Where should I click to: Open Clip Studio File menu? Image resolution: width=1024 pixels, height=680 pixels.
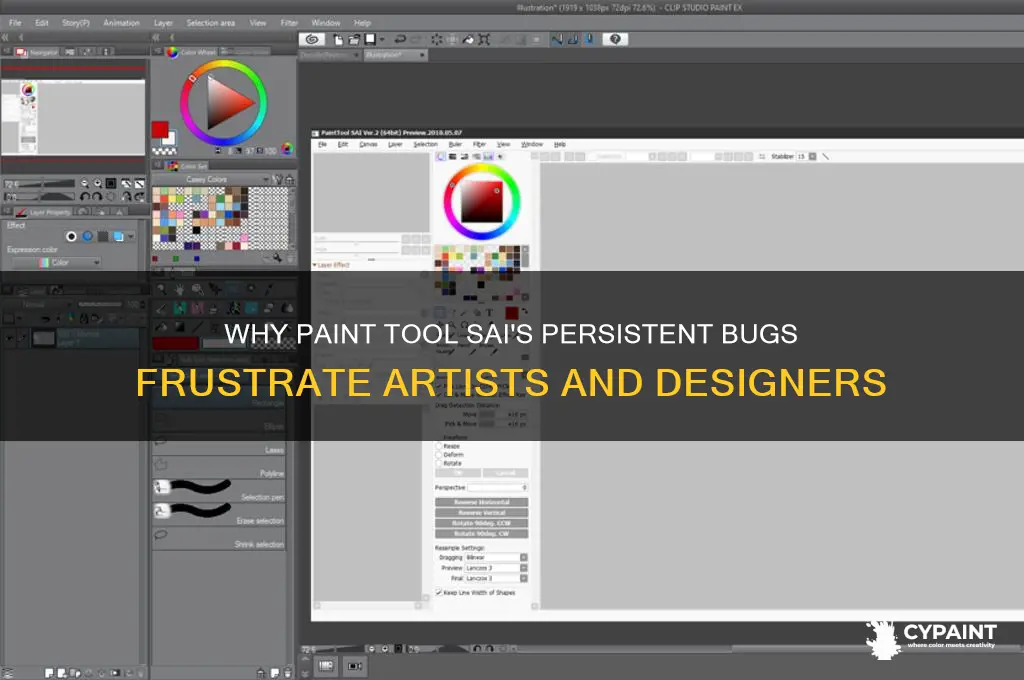click(x=15, y=22)
